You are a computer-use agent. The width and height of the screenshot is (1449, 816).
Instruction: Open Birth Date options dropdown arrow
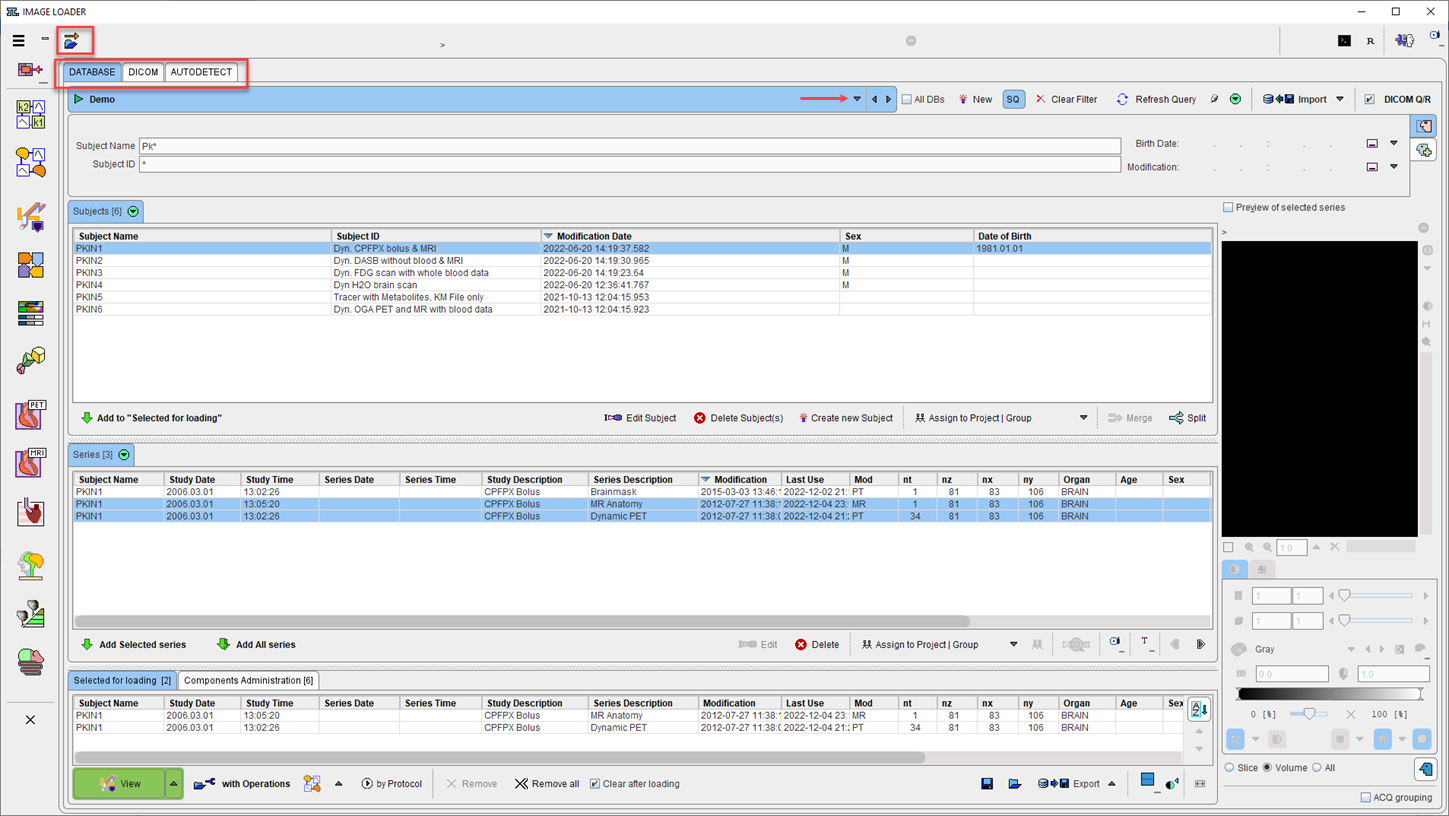point(1394,143)
